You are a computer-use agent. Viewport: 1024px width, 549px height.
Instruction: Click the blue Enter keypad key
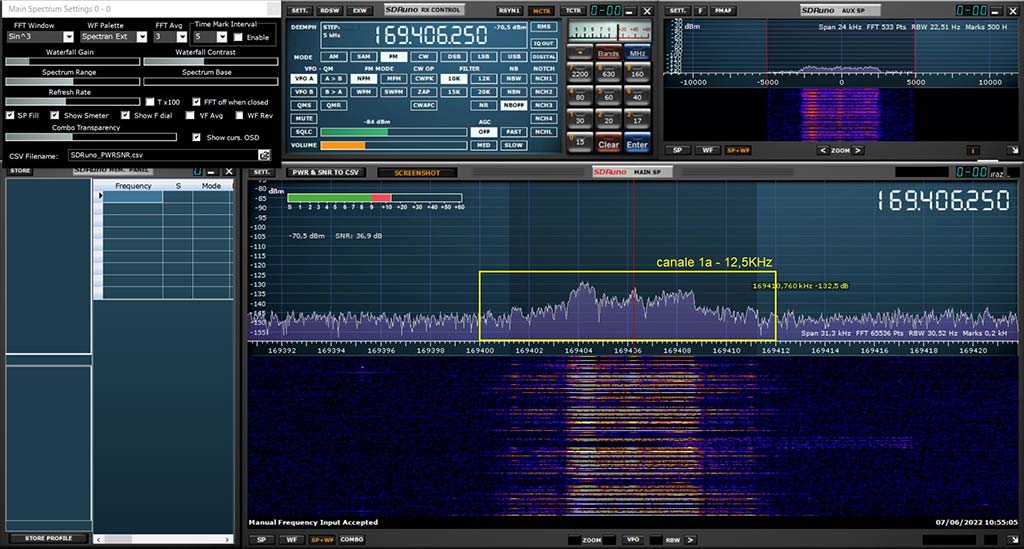[637, 143]
